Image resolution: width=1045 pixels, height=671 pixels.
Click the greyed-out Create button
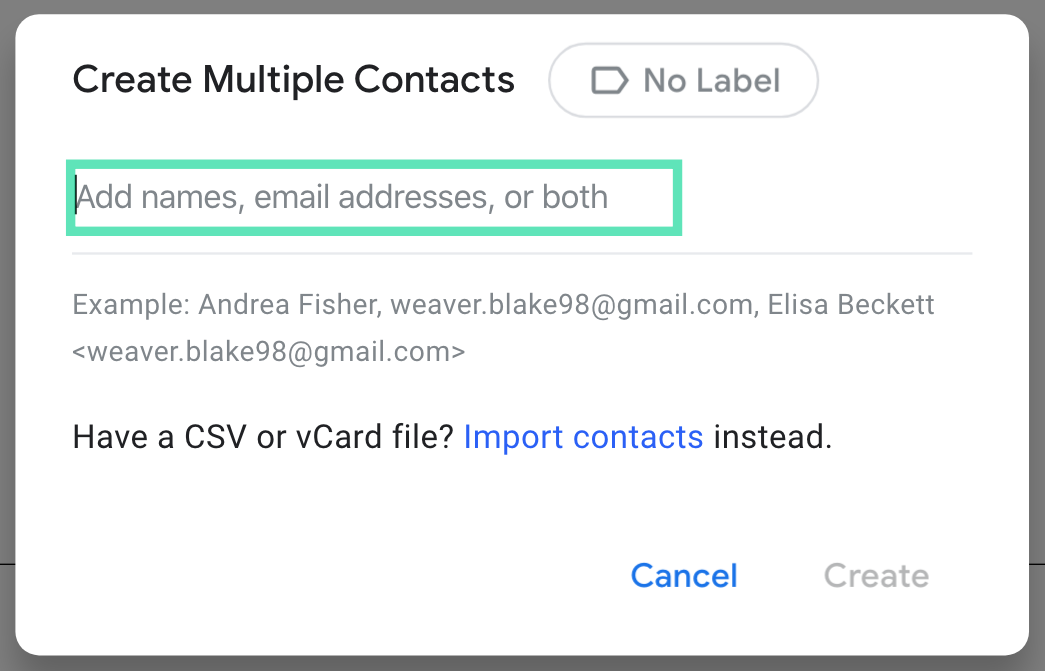[876, 576]
